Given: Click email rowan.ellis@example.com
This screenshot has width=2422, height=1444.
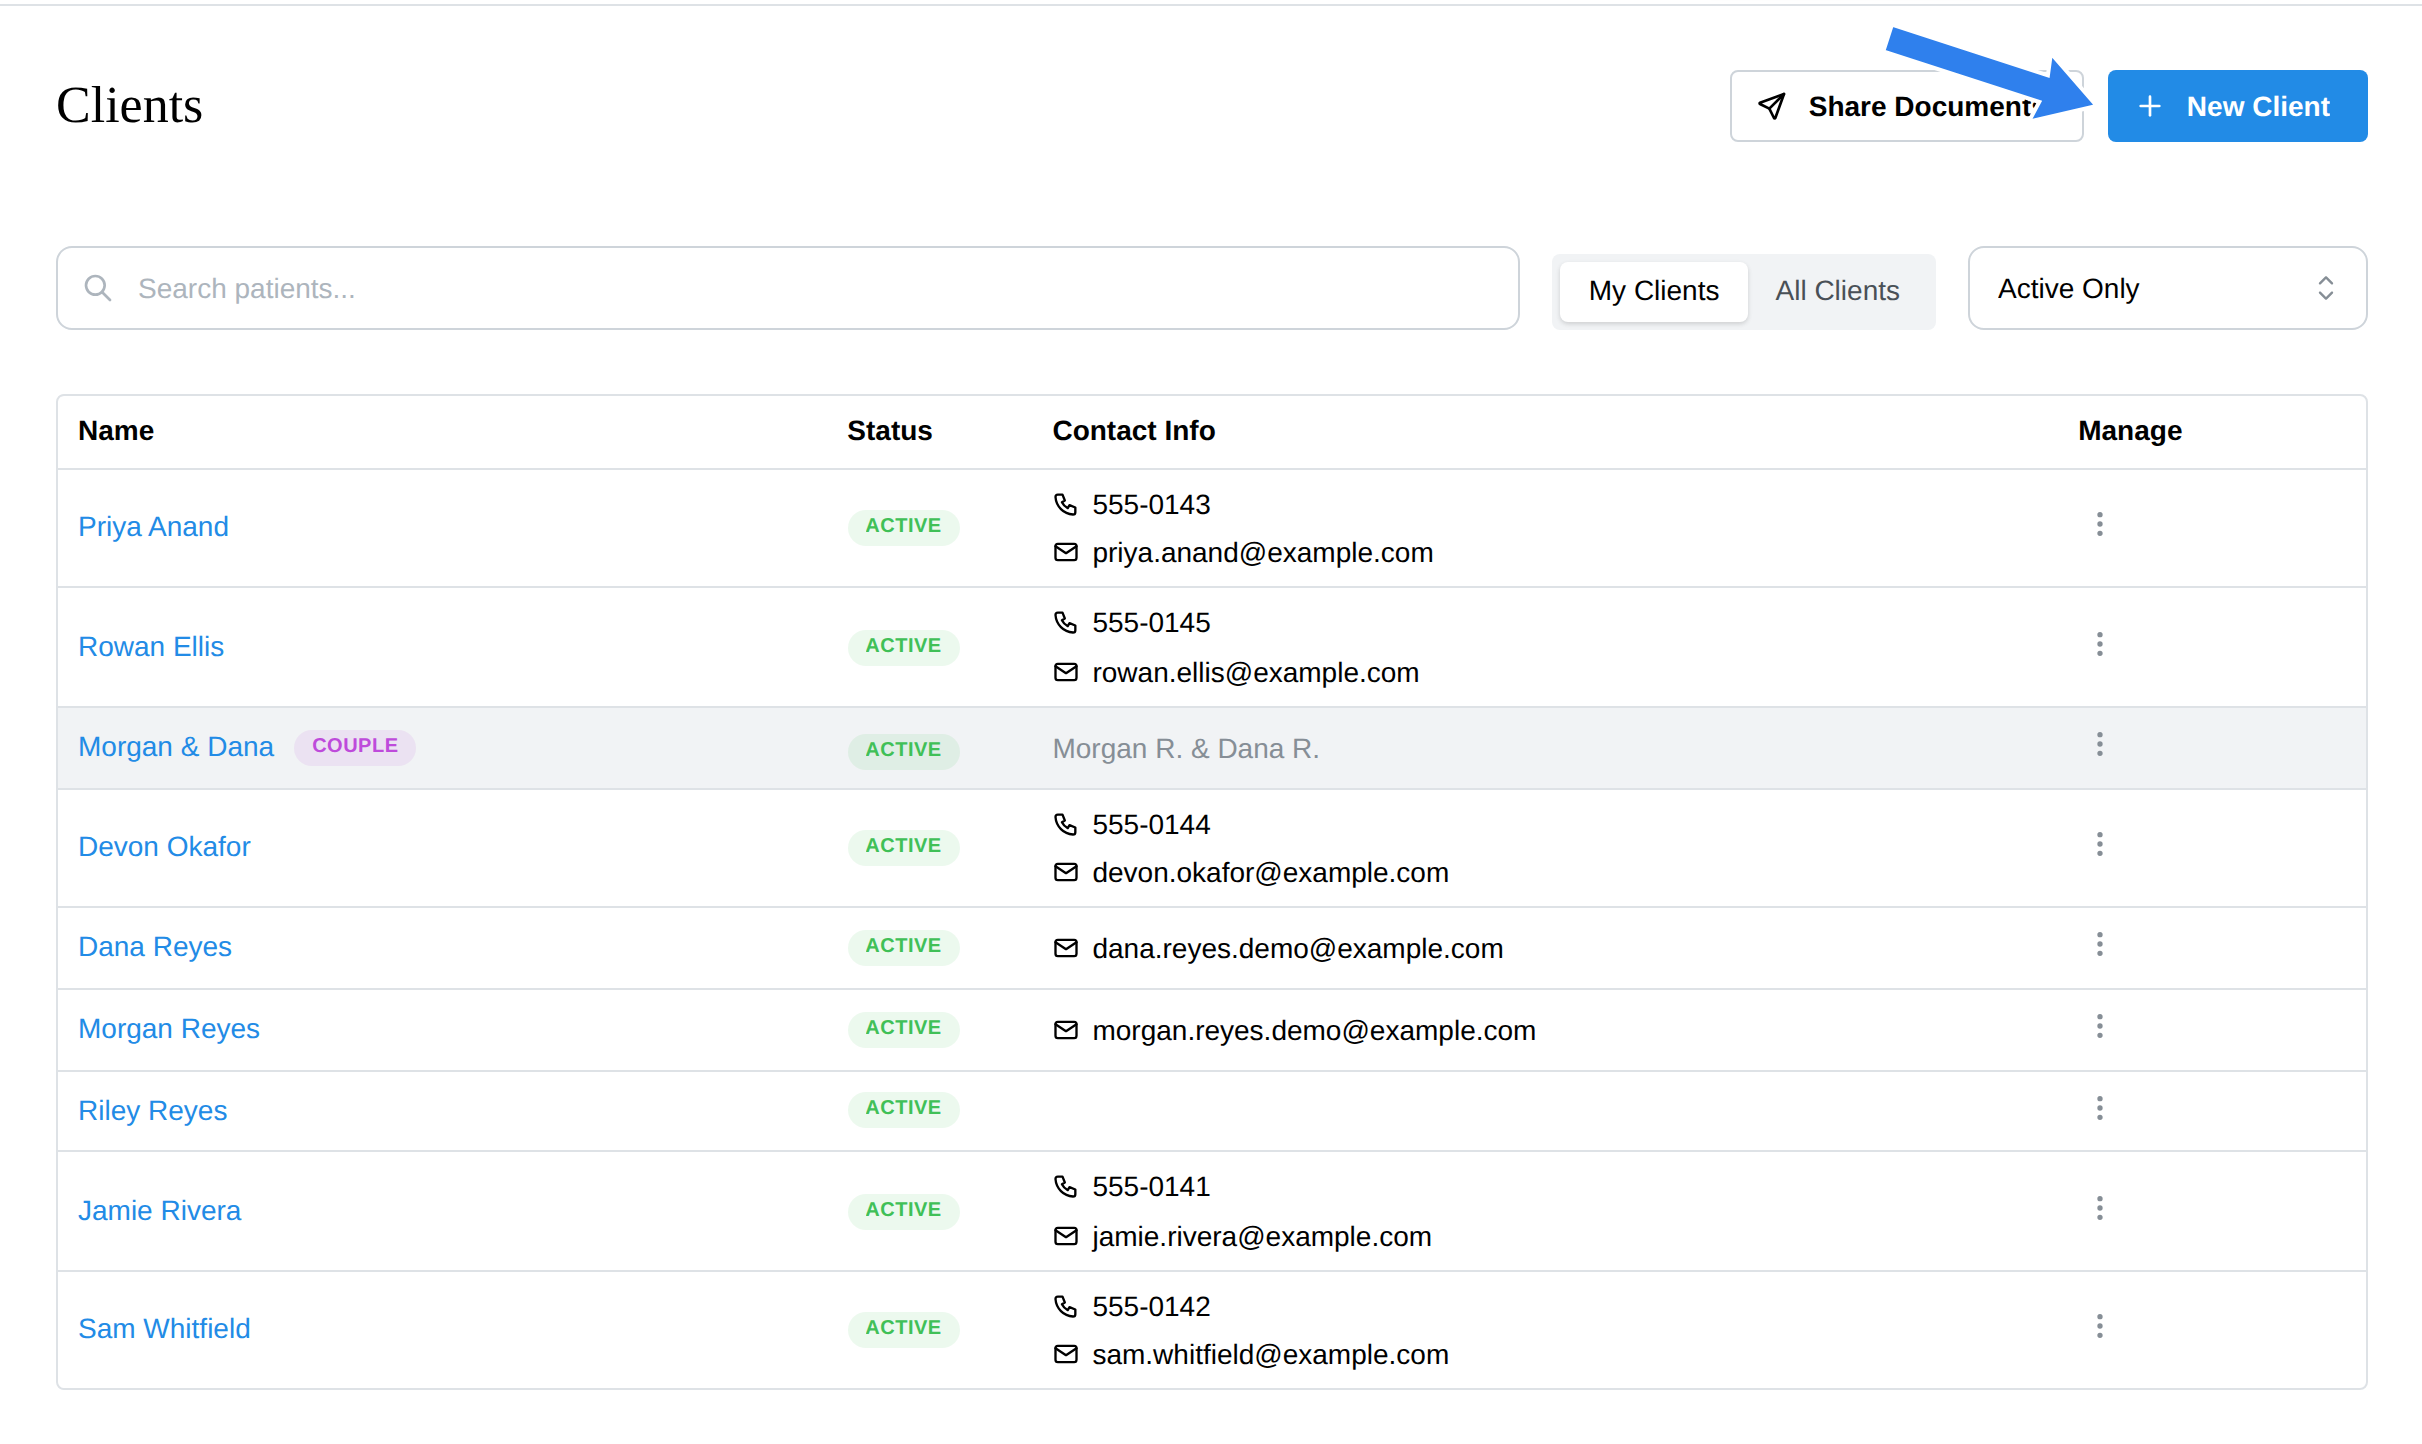Looking at the screenshot, I should (x=1255, y=672).
